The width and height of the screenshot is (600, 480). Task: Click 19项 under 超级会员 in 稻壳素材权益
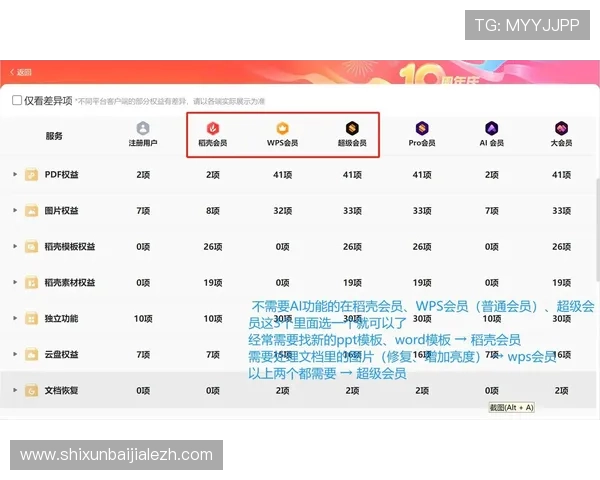click(352, 283)
